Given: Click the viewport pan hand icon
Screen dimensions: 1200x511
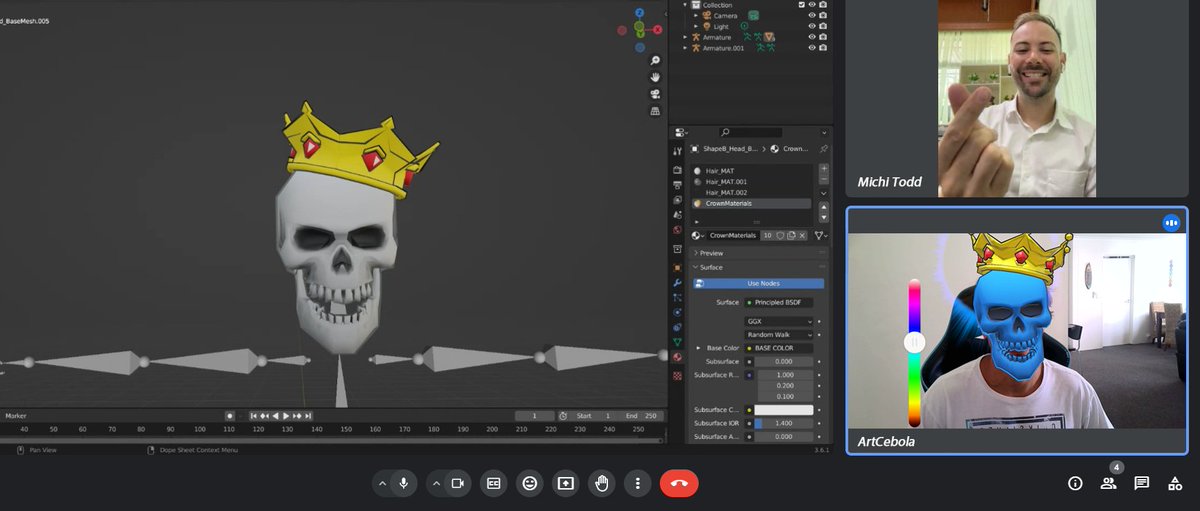Looking at the screenshot, I should (655, 77).
